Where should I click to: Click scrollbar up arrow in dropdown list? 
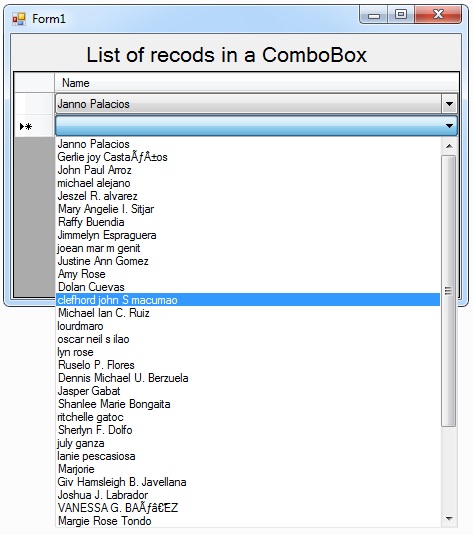click(x=449, y=146)
